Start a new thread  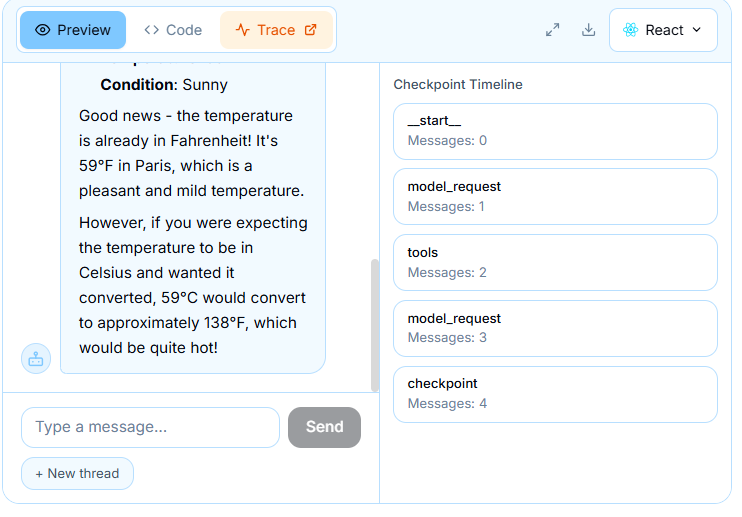(x=77, y=473)
